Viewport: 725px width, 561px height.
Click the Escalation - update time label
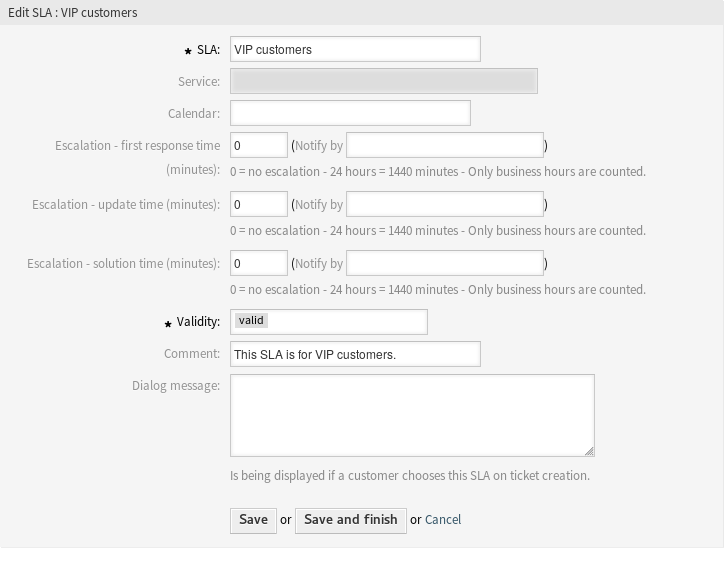point(126,204)
